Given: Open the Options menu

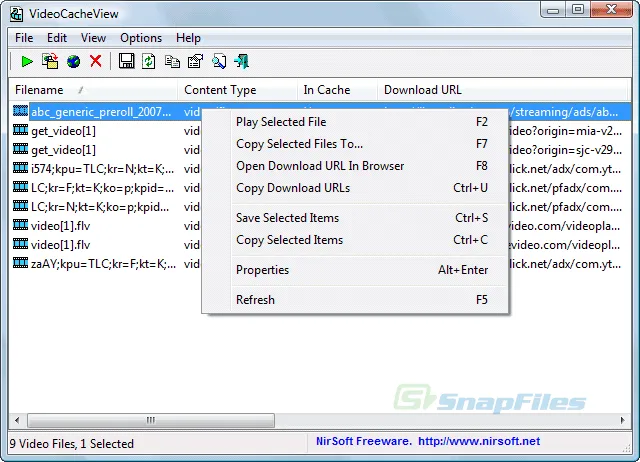Looking at the screenshot, I should [x=141, y=38].
